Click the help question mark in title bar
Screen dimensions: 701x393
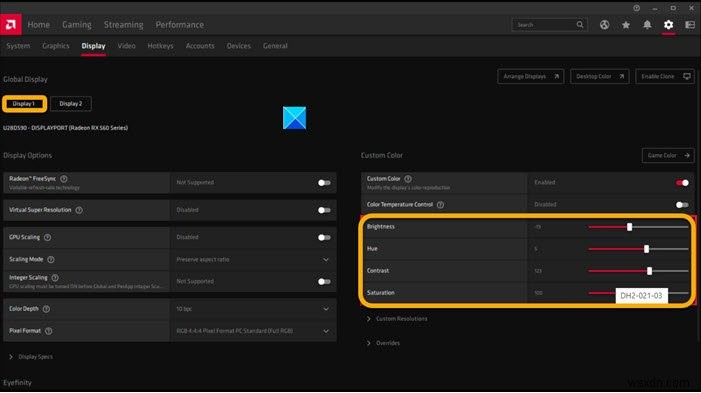point(636,8)
